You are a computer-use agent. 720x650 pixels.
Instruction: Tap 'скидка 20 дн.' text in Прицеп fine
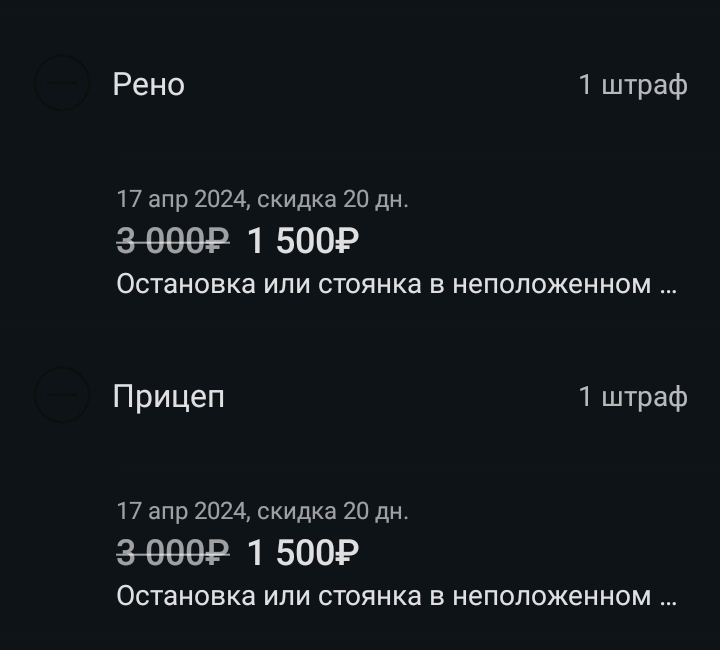333,511
